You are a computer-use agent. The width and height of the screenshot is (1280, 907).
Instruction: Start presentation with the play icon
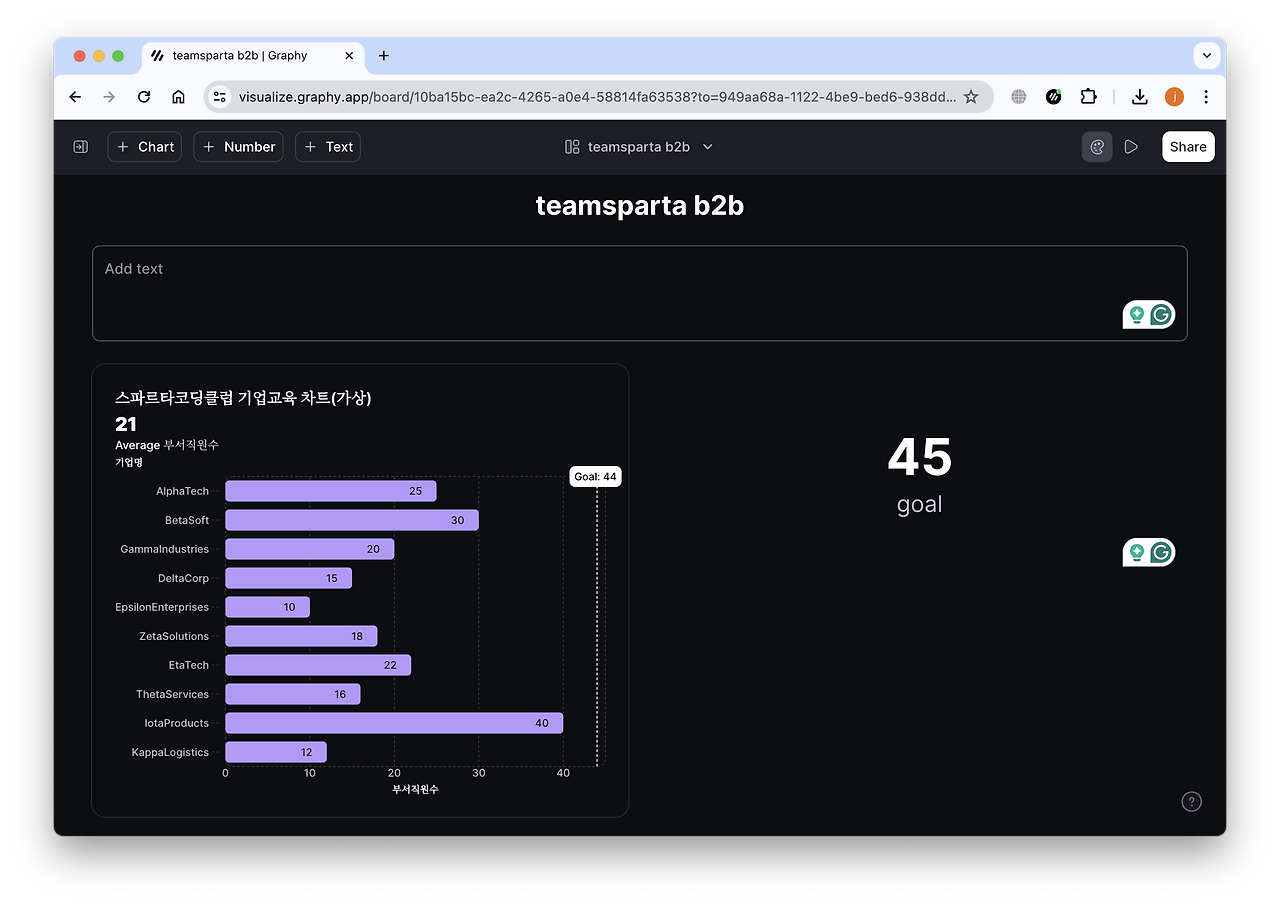[x=1131, y=147]
